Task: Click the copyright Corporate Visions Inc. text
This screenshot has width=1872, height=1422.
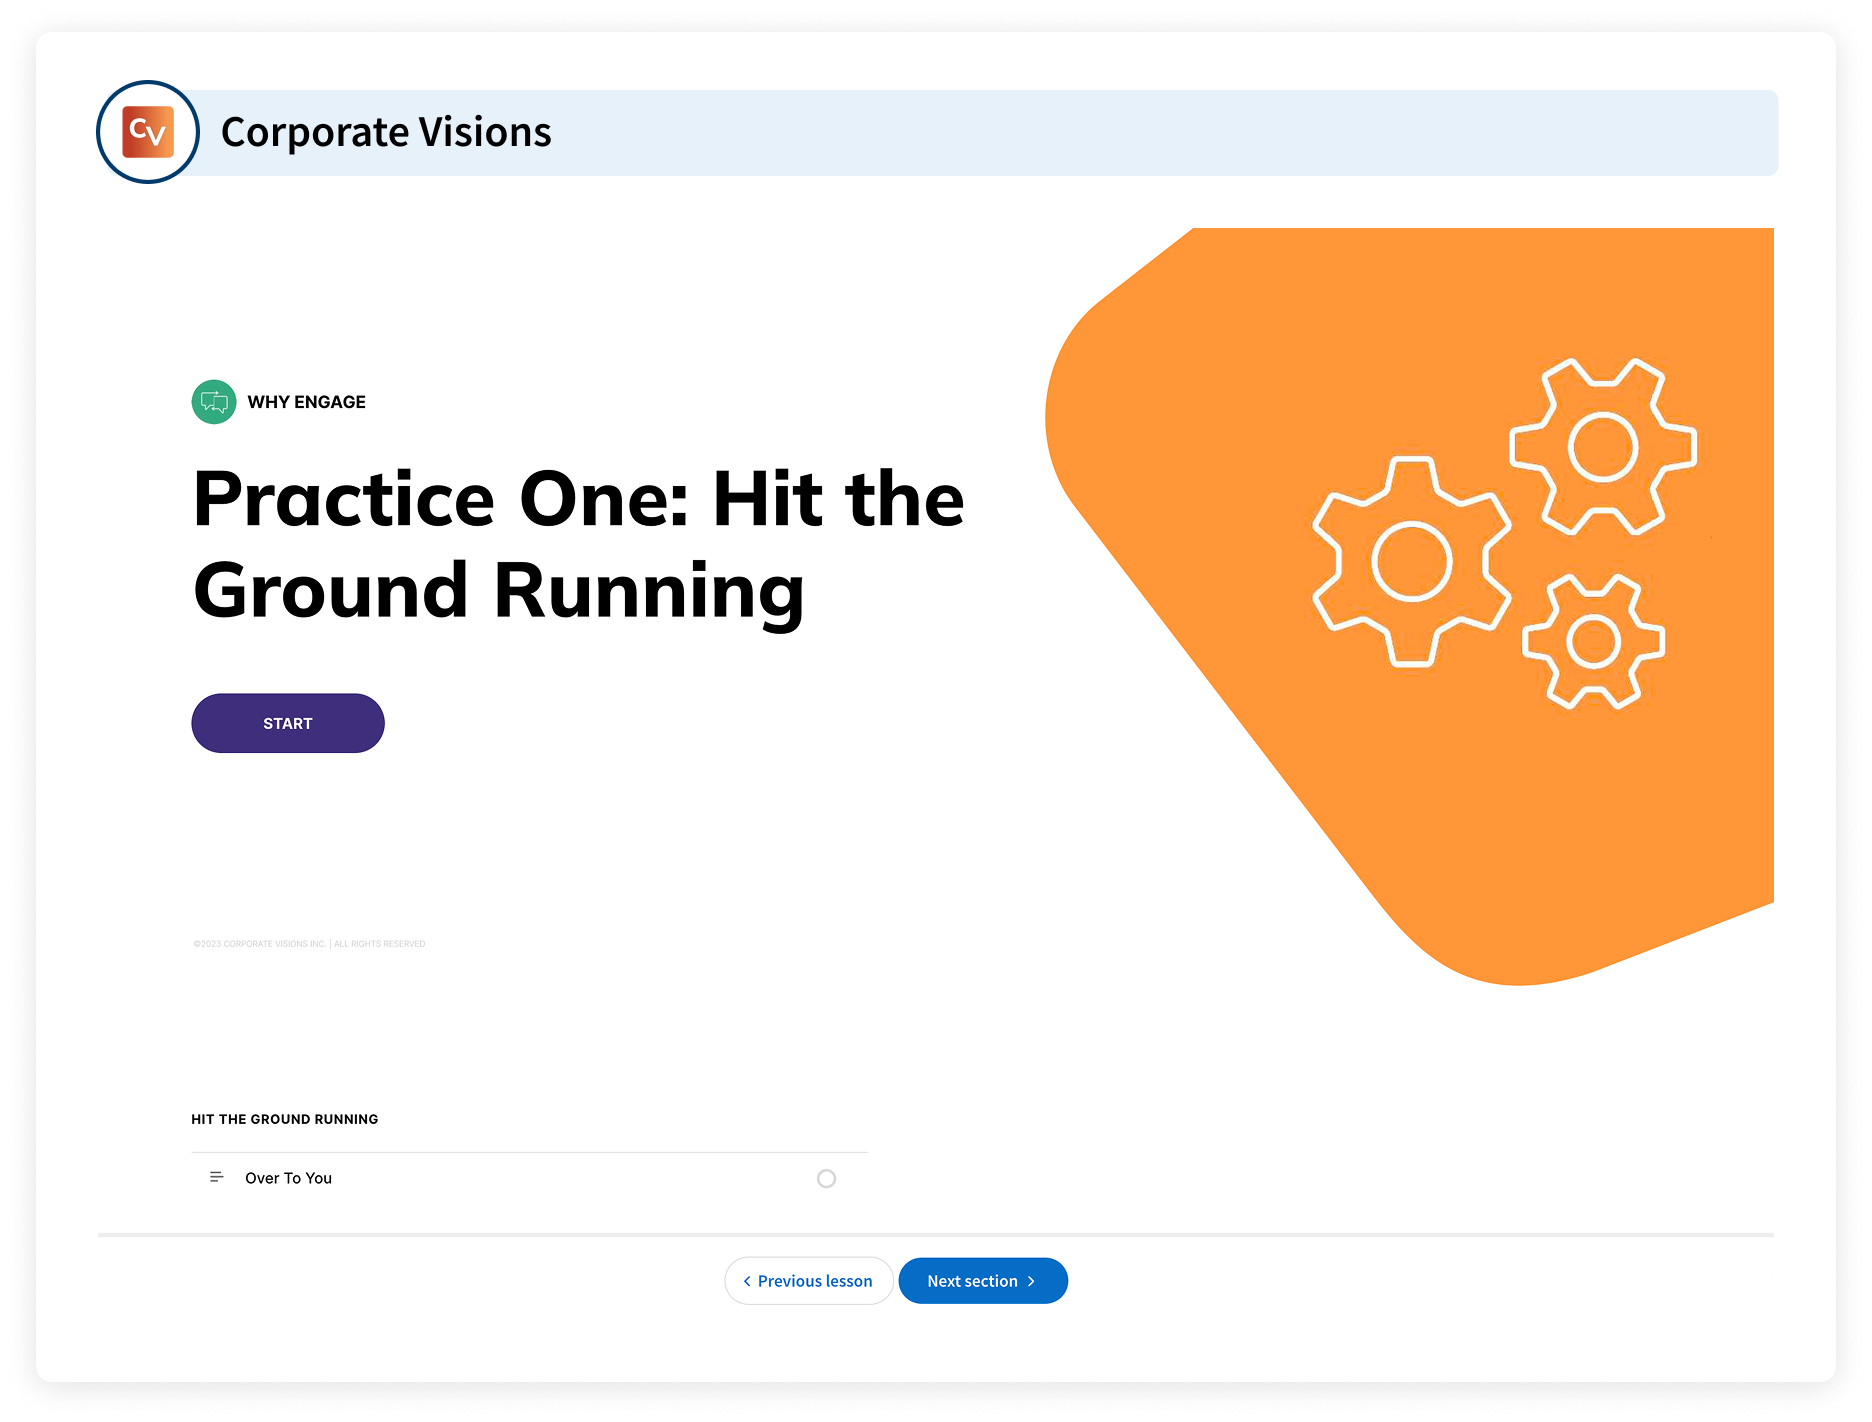Action: pyautogui.click(x=309, y=944)
